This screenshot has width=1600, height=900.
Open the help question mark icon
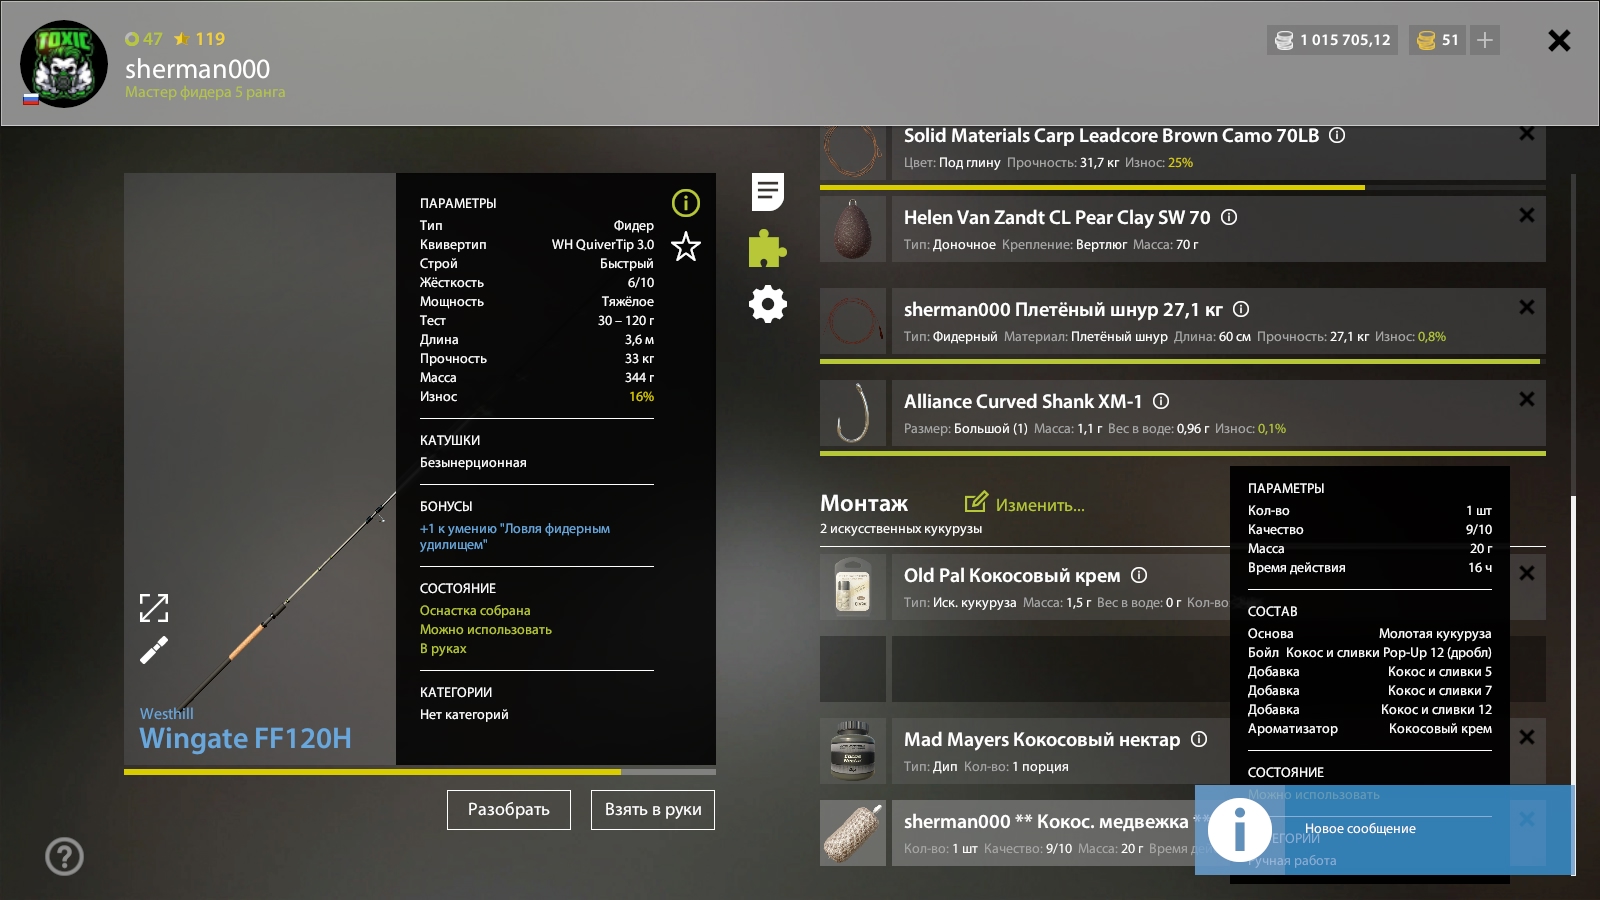pos(64,856)
